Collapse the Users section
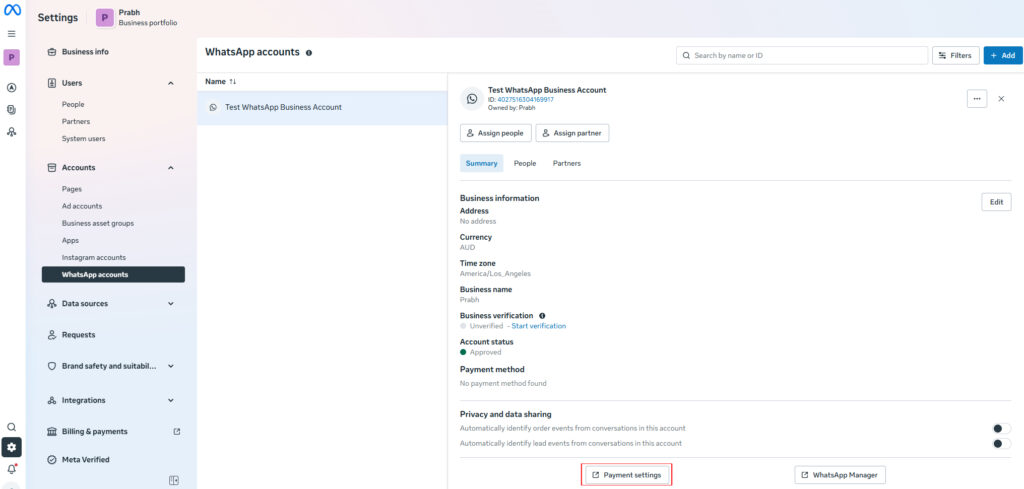This screenshot has width=1024, height=489. point(171,84)
